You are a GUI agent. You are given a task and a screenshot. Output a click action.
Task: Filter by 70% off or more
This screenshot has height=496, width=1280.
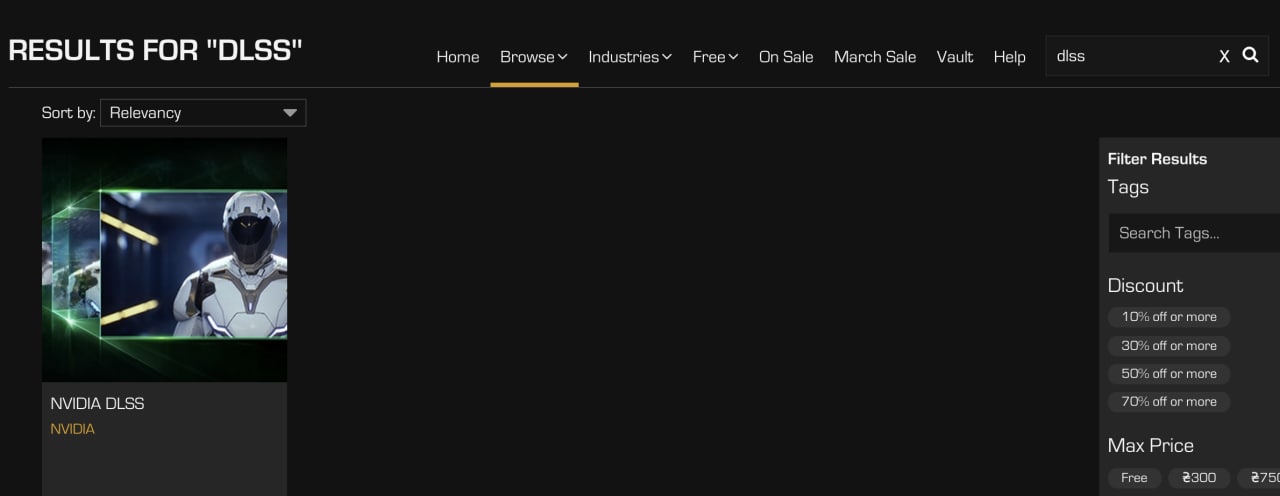pos(1169,402)
